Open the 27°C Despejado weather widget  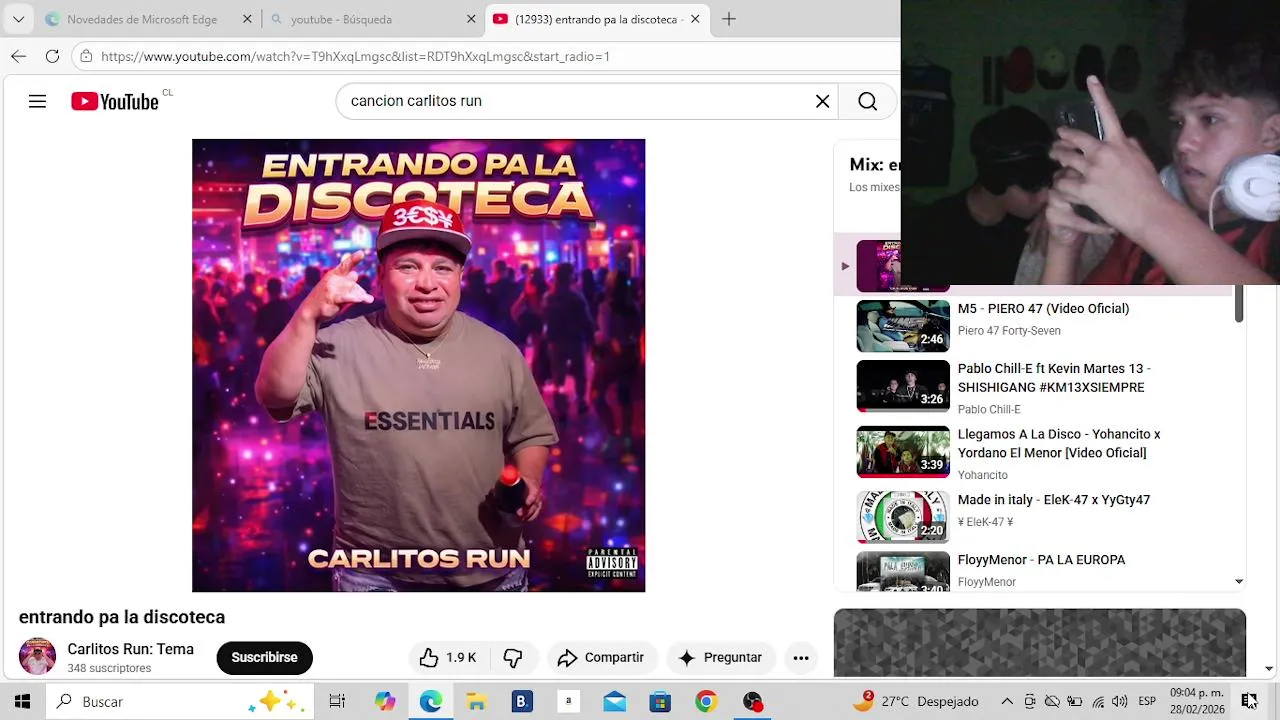point(915,702)
